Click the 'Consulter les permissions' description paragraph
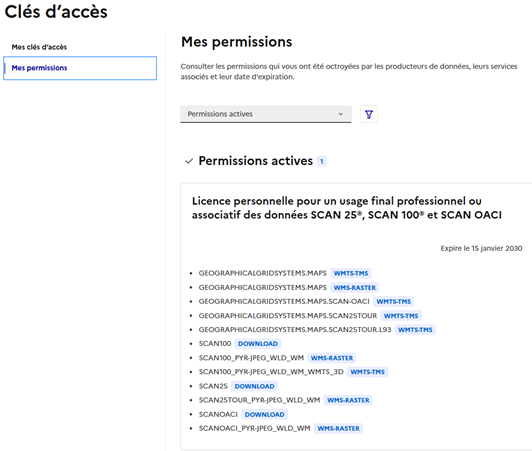532x451 pixels. tap(349, 71)
